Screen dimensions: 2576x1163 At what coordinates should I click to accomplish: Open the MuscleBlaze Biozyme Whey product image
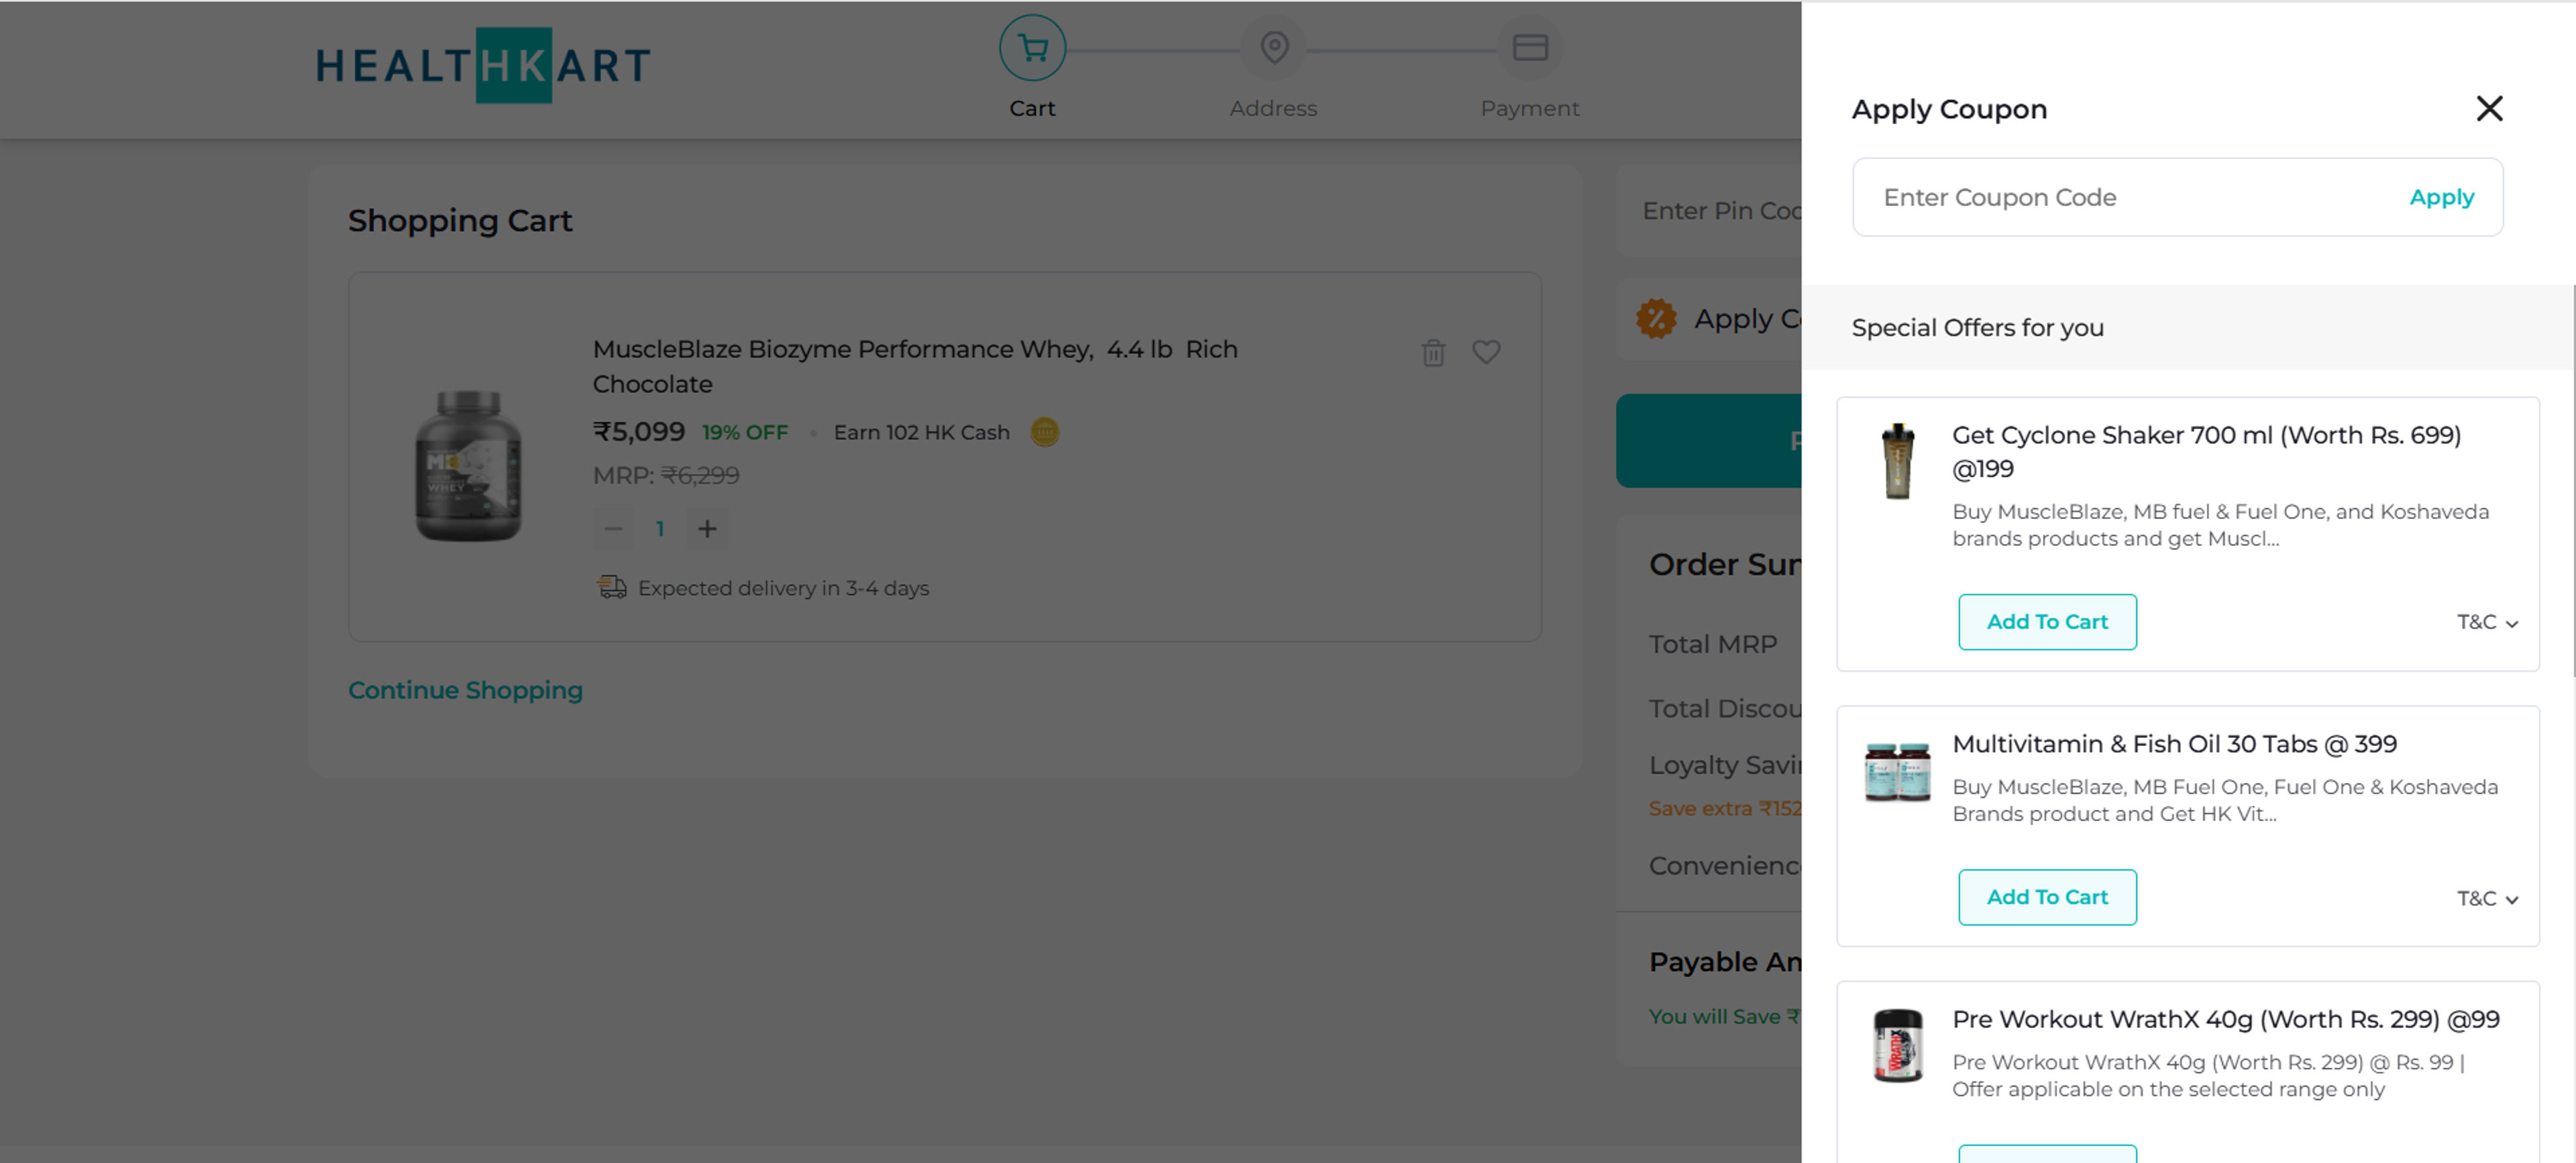coord(467,465)
